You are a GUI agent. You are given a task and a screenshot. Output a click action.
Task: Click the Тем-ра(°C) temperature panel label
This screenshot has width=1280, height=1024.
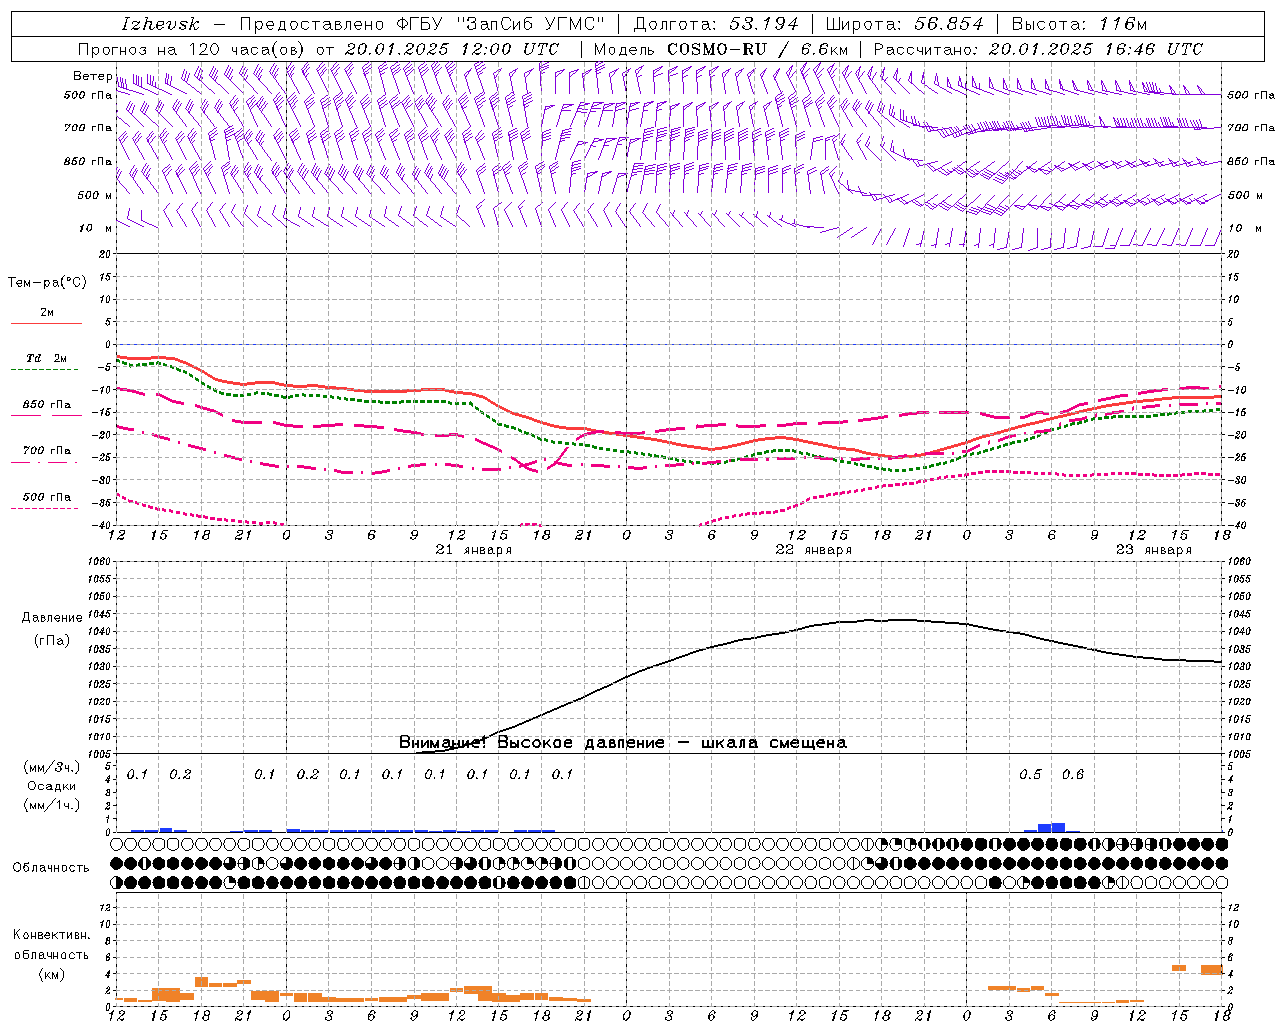(47, 283)
